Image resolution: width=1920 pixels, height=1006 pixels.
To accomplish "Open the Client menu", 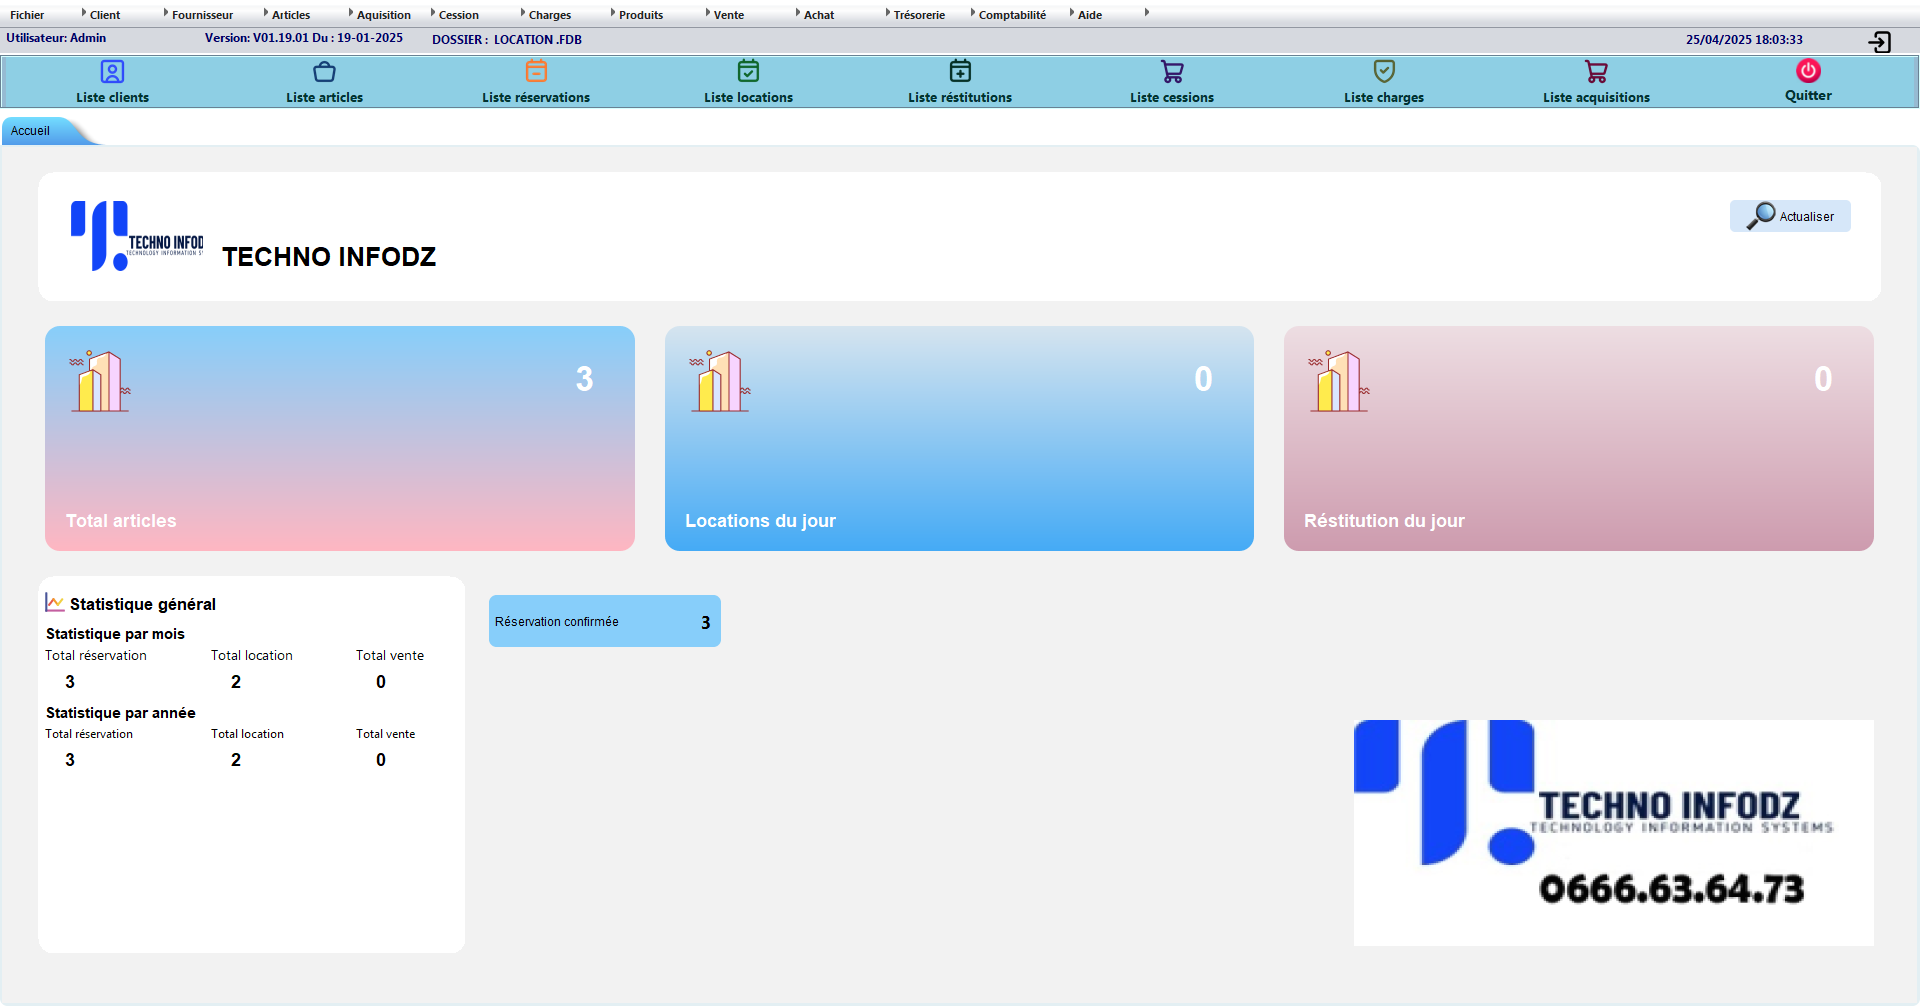I will (105, 15).
